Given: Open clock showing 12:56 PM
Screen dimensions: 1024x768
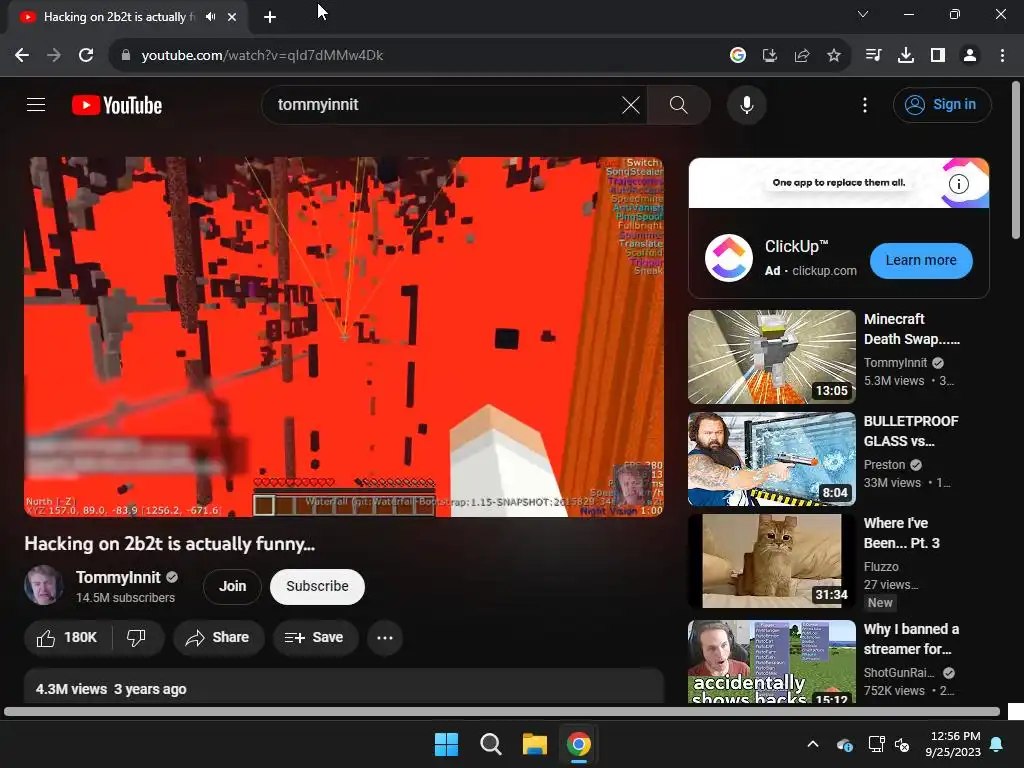Looking at the screenshot, I should coord(953,744).
